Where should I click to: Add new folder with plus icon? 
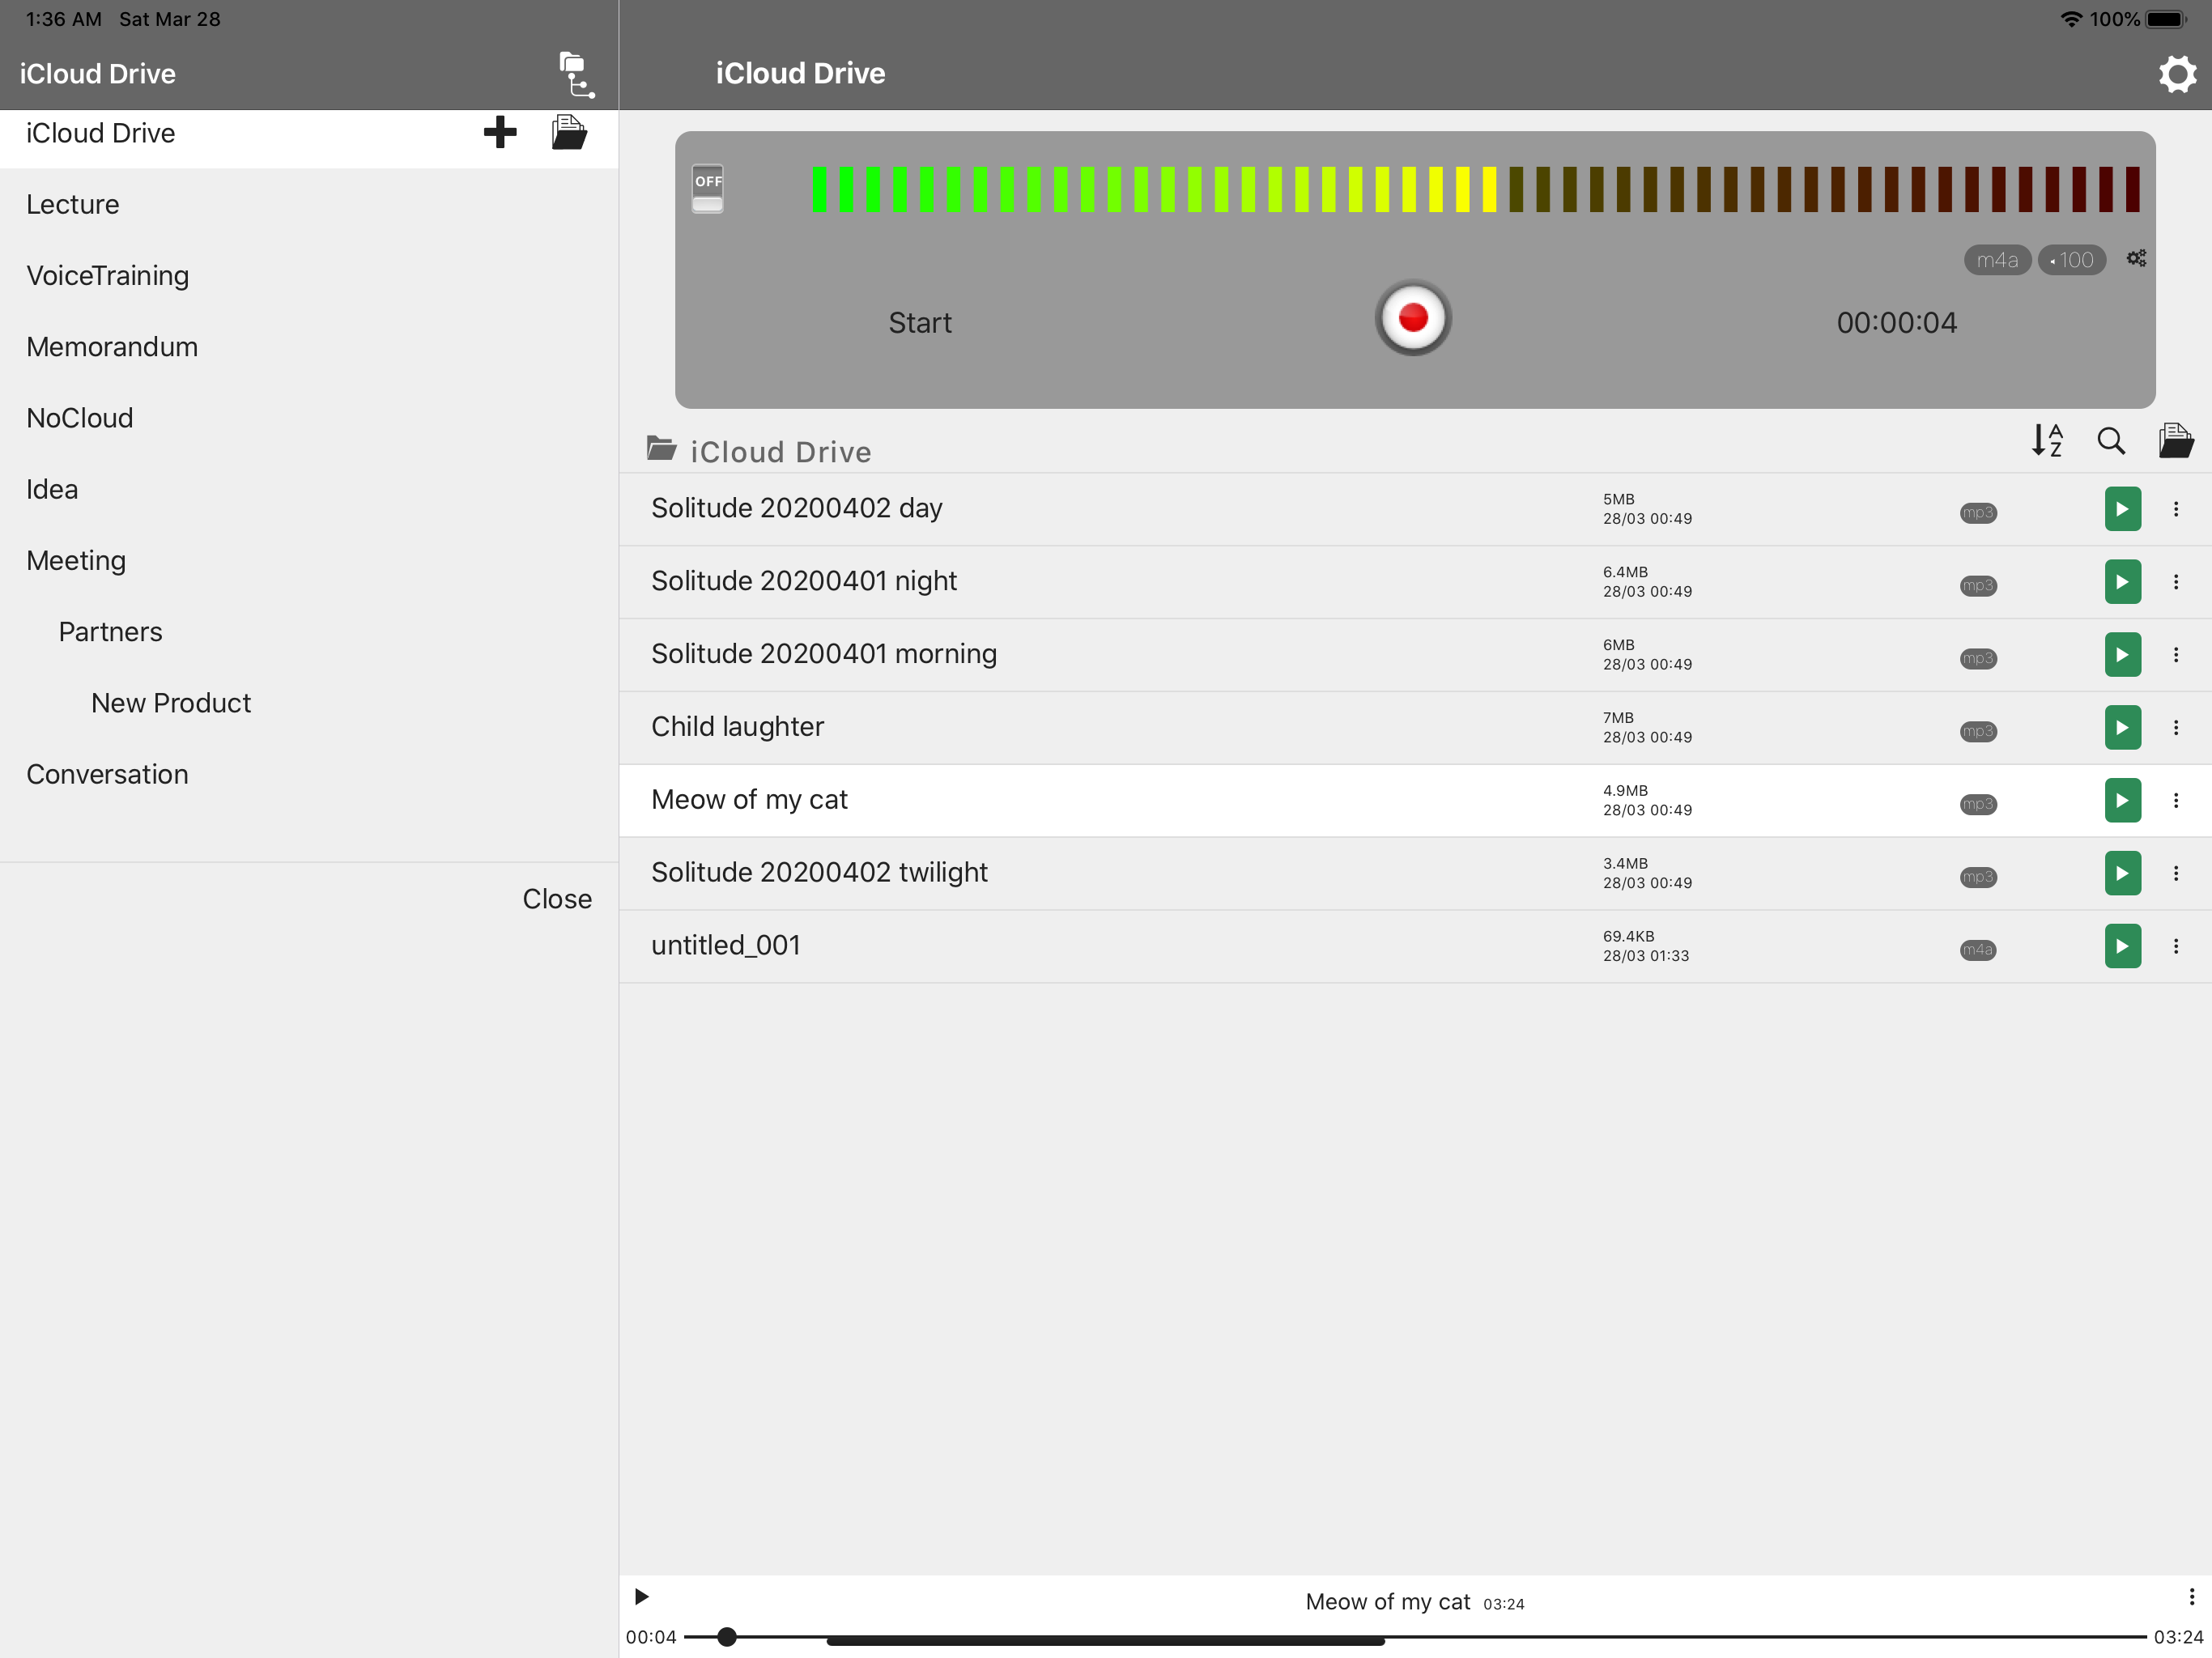click(499, 132)
